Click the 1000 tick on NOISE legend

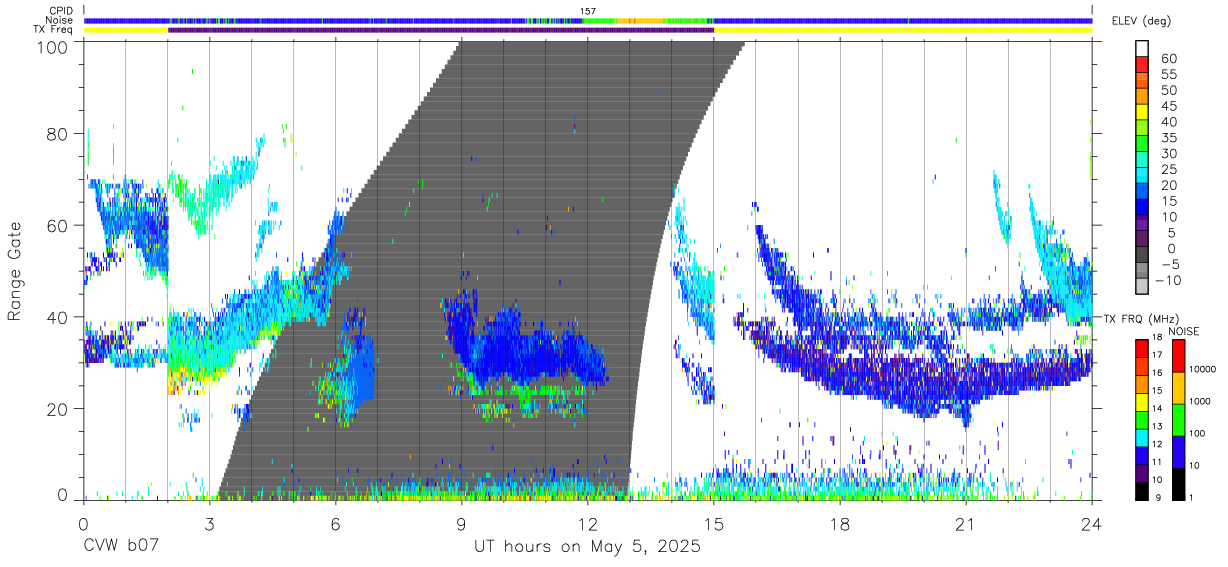(x=1199, y=402)
